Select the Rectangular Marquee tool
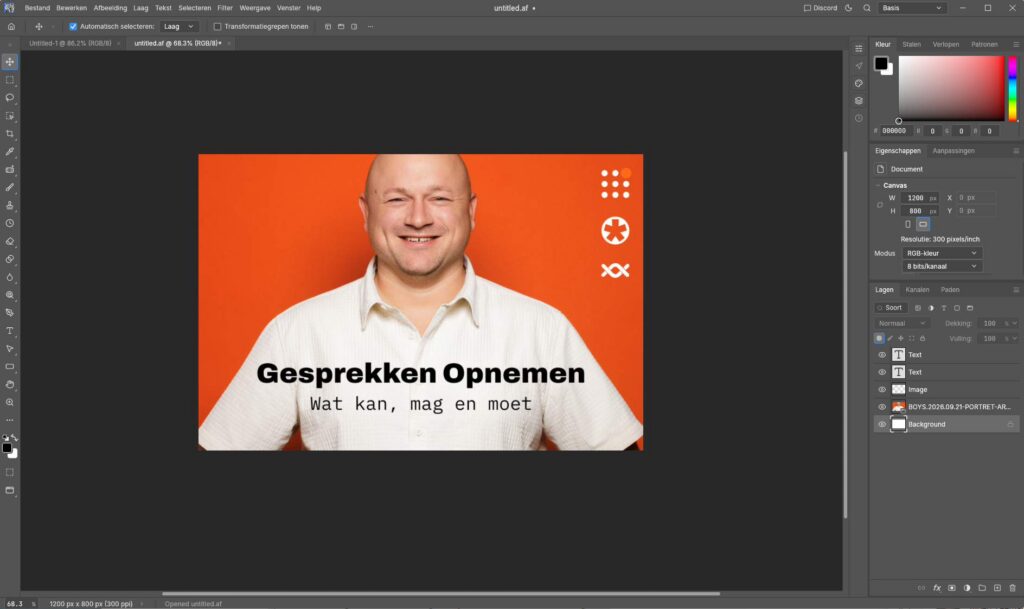This screenshot has width=1024, height=609. [10, 80]
